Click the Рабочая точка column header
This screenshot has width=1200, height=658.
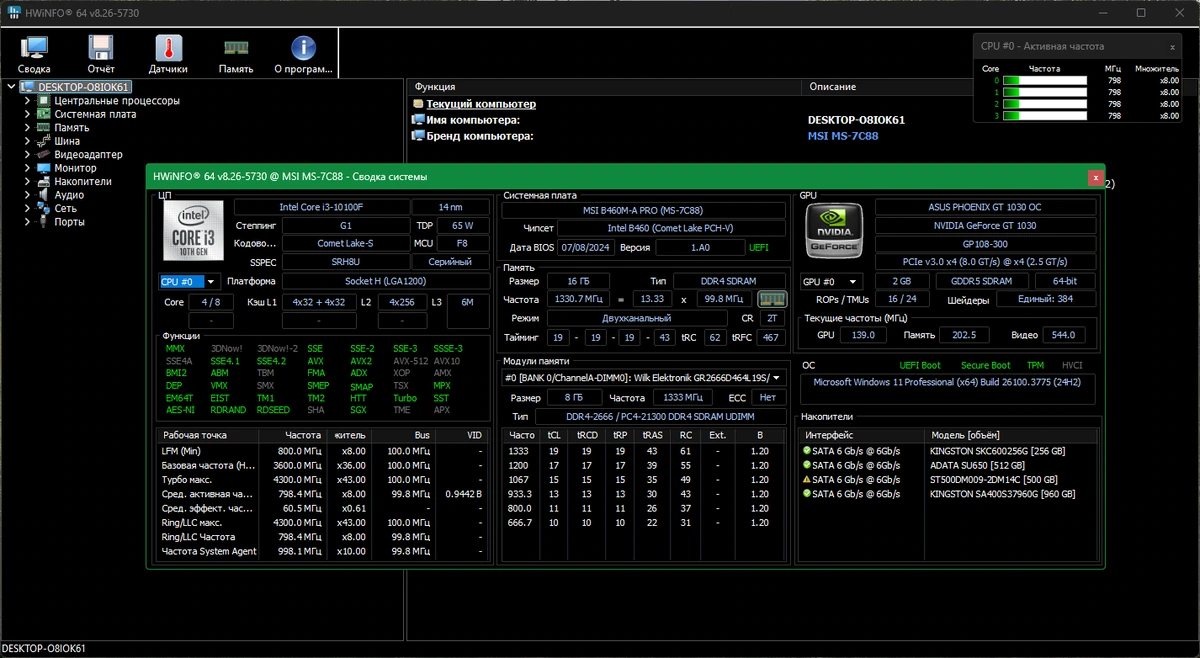tap(208, 435)
